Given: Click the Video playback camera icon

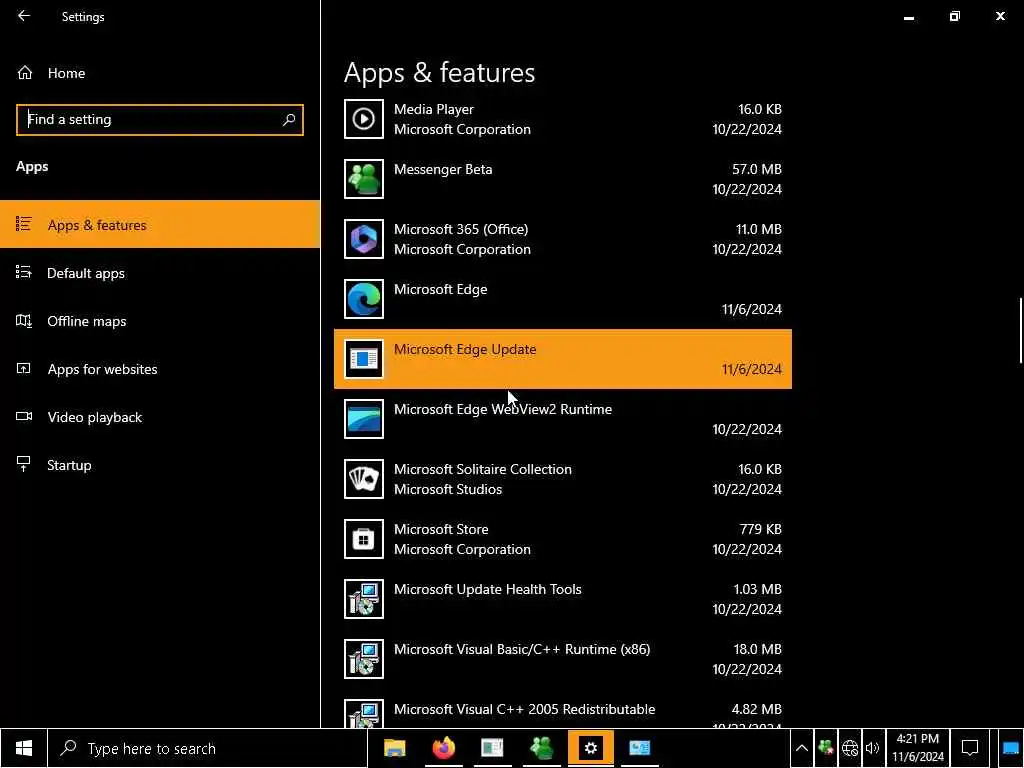Looking at the screenshot, I should [x=24, y=416].
